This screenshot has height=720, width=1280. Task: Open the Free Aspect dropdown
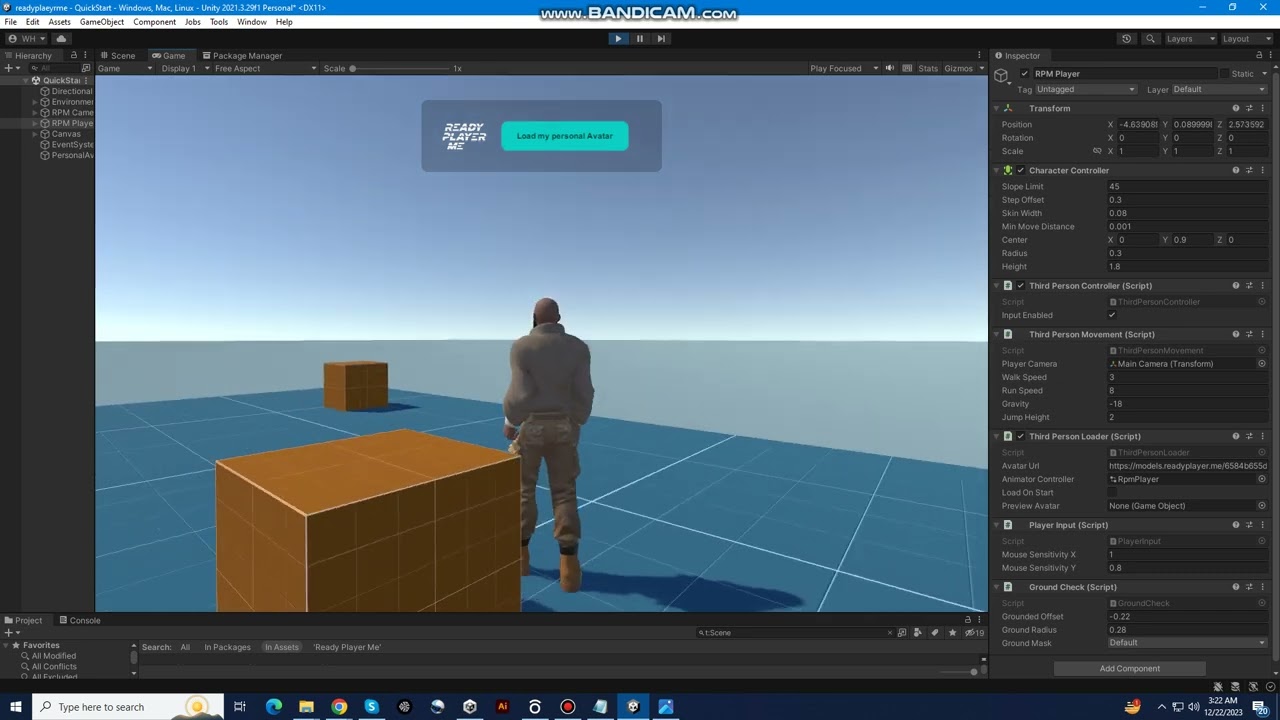click(265, 68)
